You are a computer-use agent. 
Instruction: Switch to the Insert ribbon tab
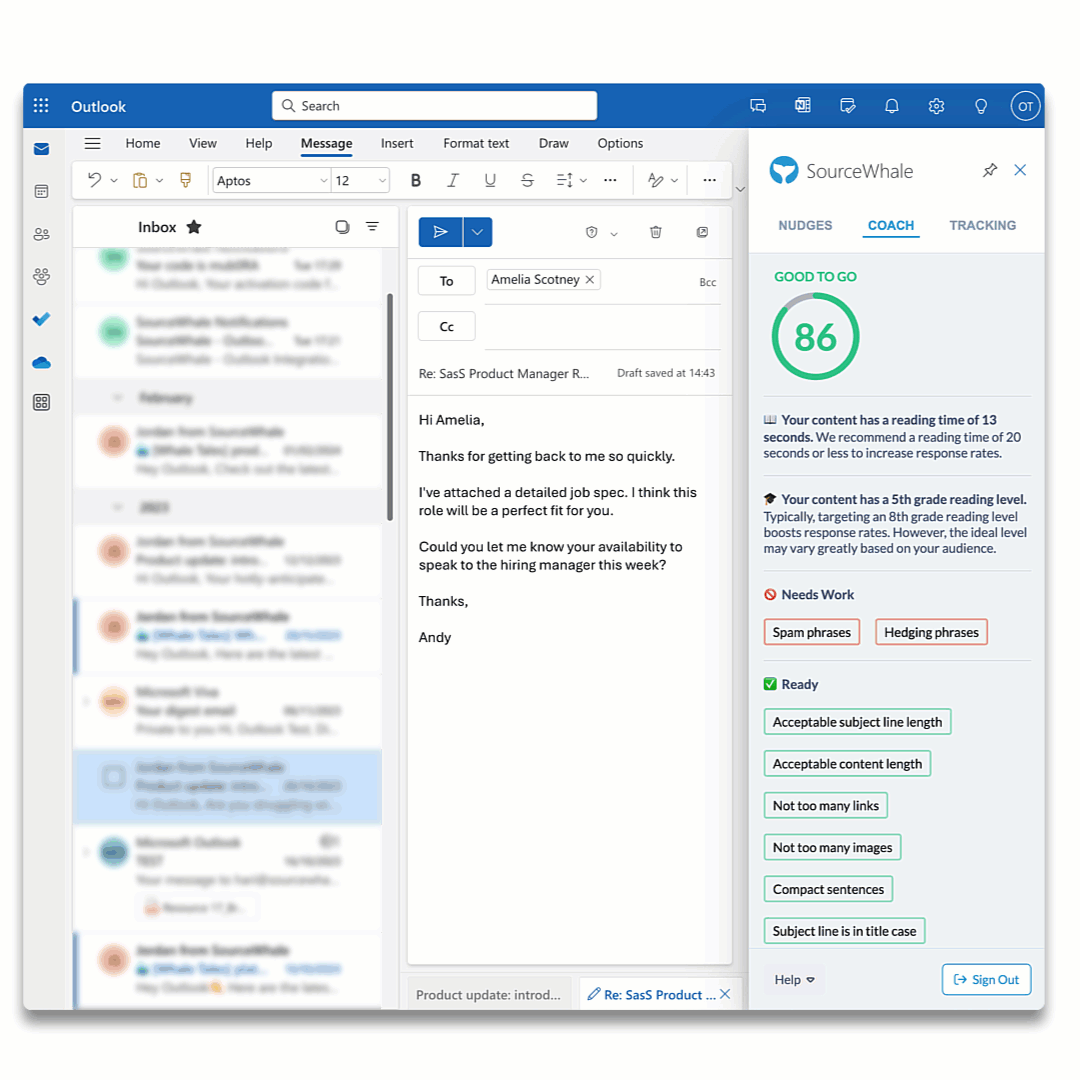pyautogui.click(x=397, y=143)
